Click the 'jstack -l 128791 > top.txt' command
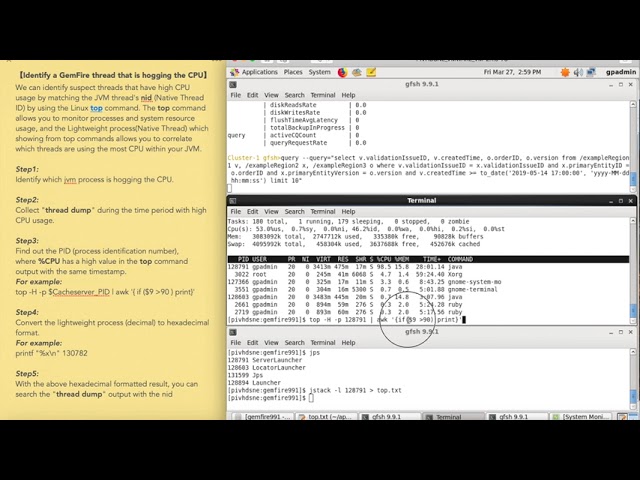 pos(355,391)
